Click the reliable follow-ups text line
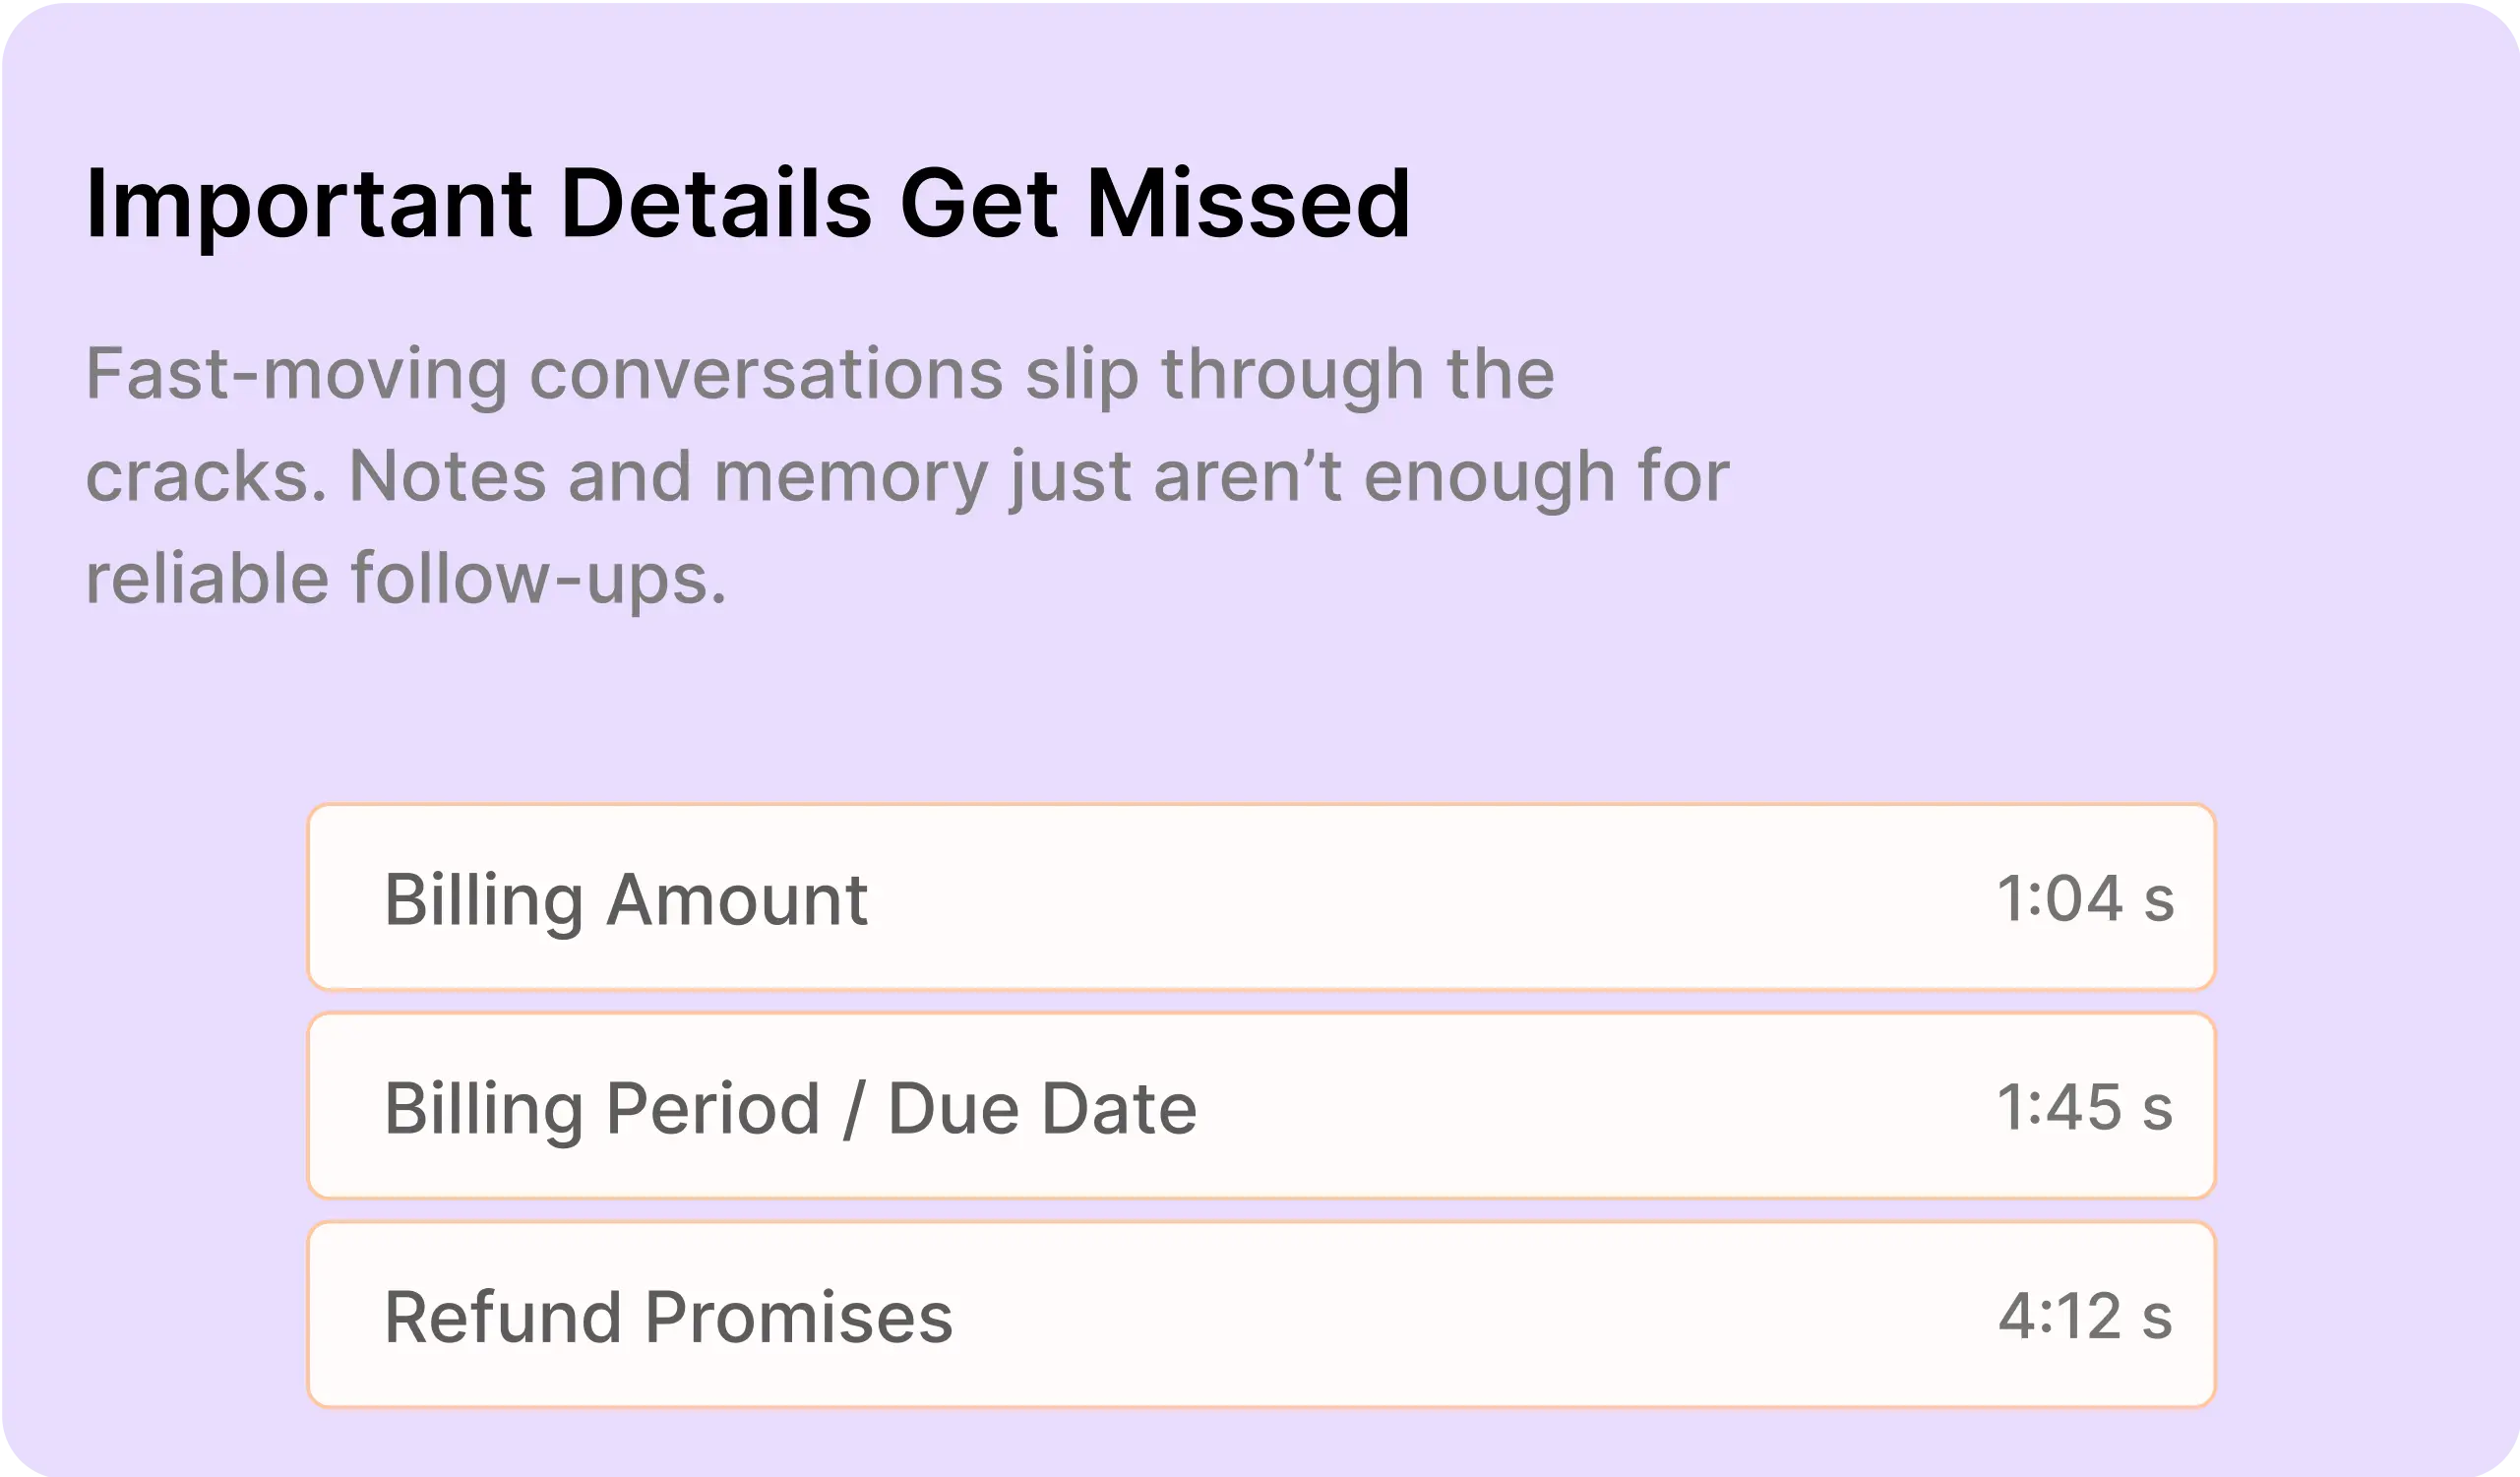This screenshot has width=2520, height=1477. click(406, 578)
